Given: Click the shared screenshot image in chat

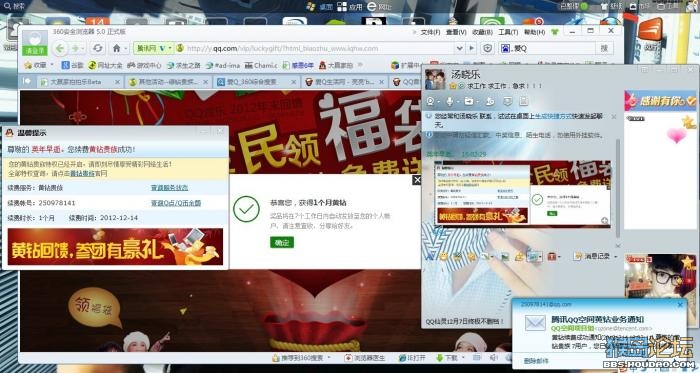Looking at the screenshot, I should (522, 194).
